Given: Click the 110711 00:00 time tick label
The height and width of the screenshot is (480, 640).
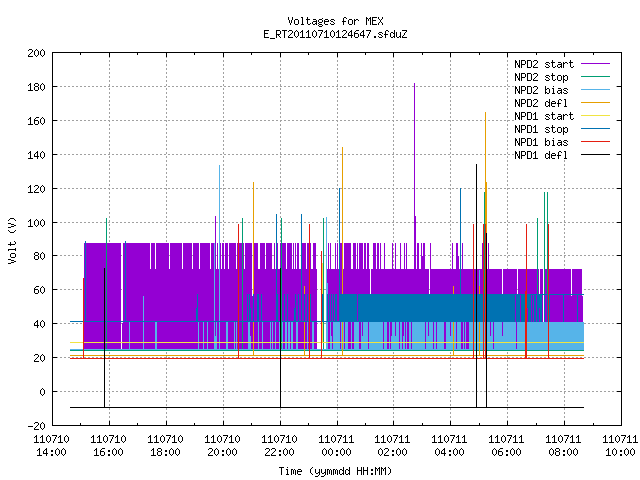Looking at the screenshot, I should pos(336,446).
